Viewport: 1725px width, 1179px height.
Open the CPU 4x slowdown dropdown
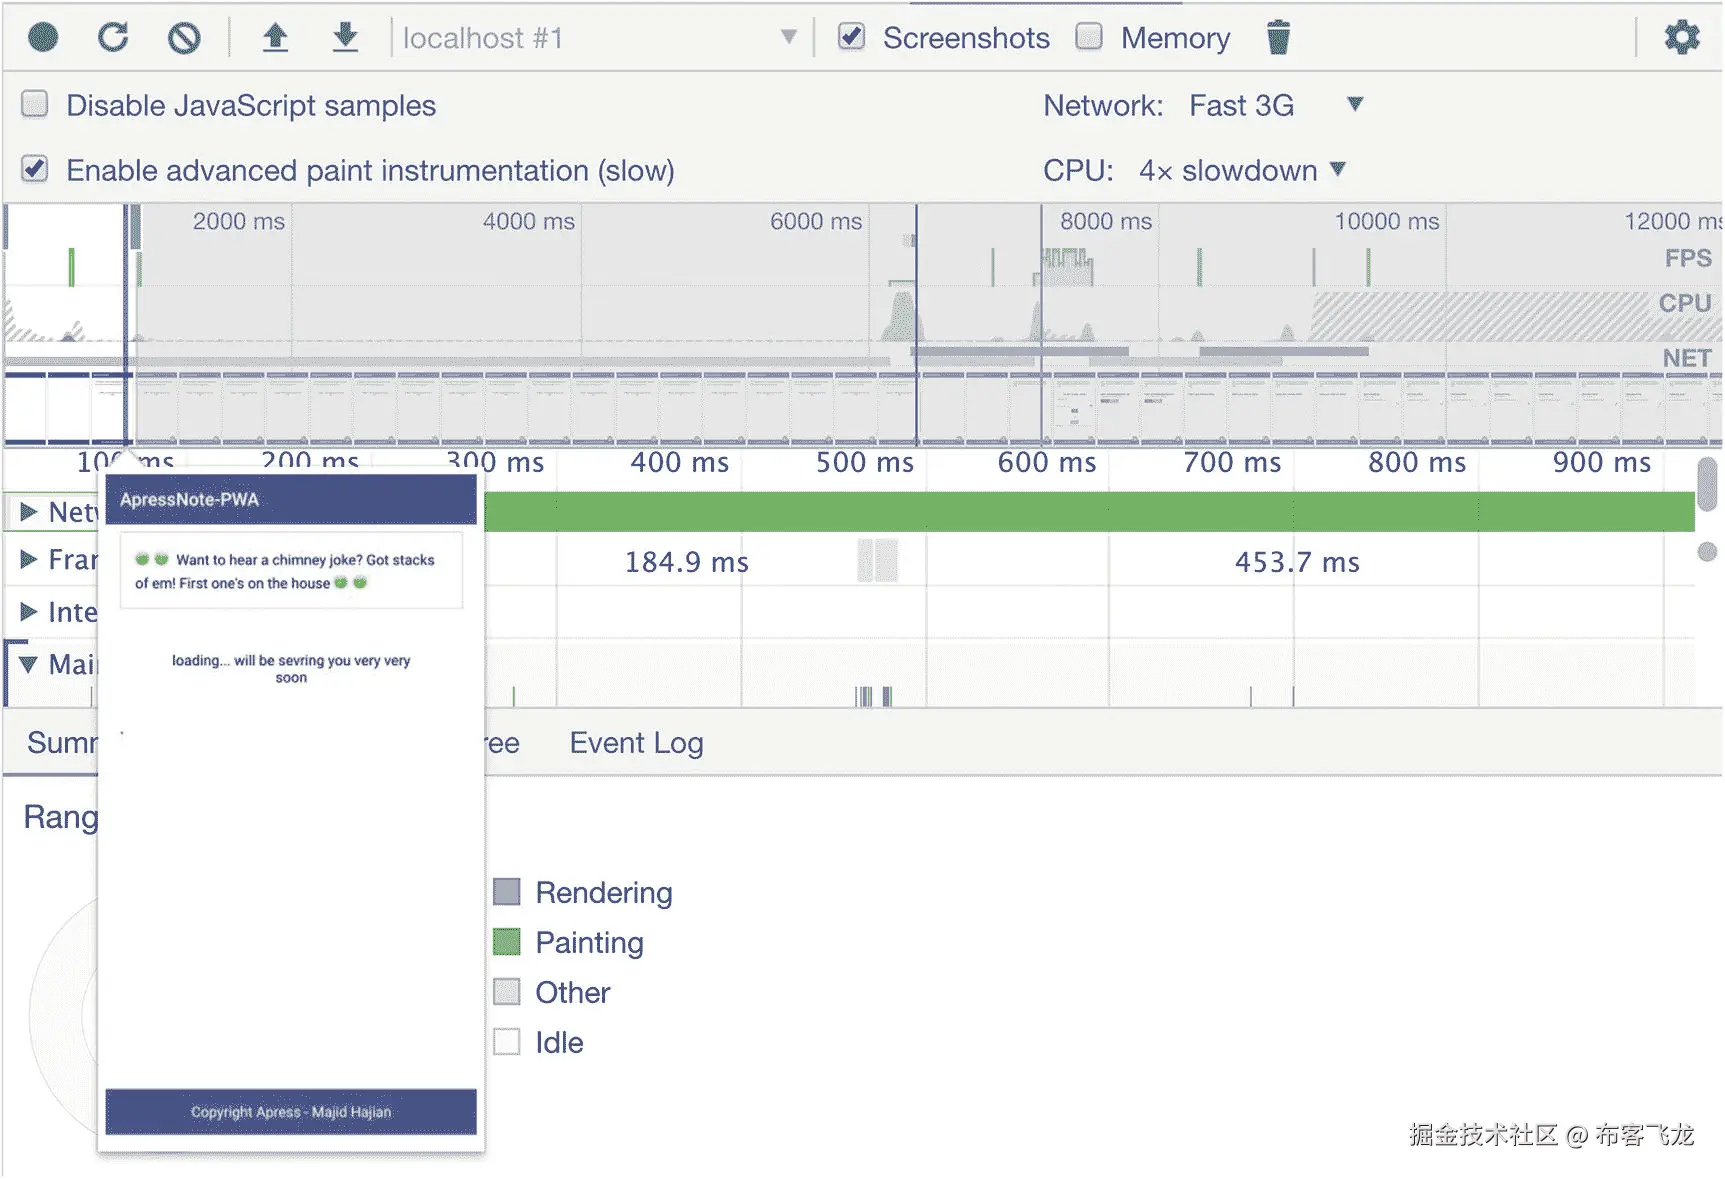[x=1242, y=170]
